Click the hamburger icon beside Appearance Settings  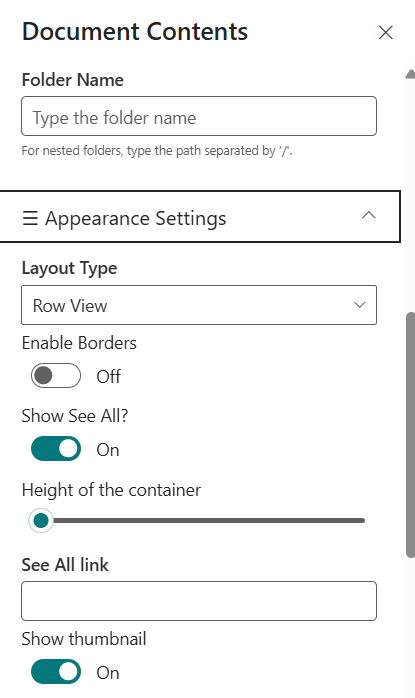pos(30,218)
